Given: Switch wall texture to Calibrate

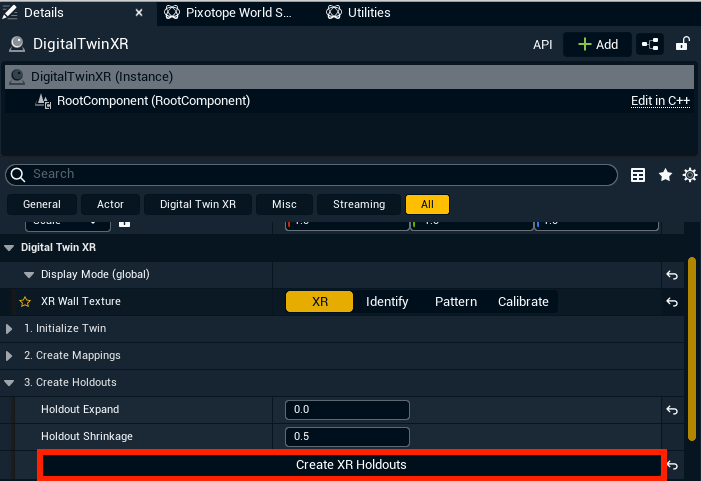Looking at the screenshot, I should [x=523, y=302].
